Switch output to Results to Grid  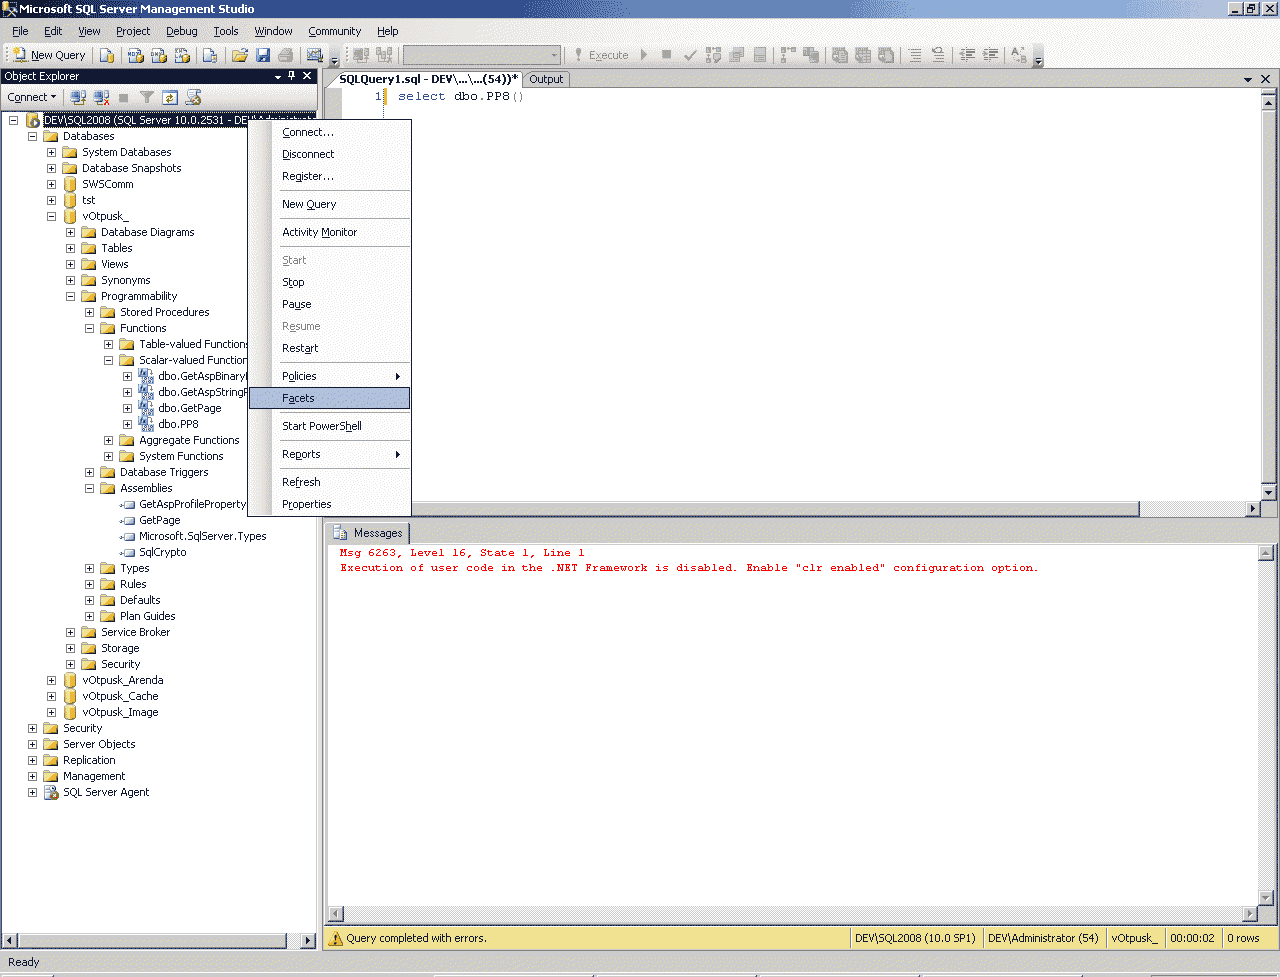pos(863,55)
